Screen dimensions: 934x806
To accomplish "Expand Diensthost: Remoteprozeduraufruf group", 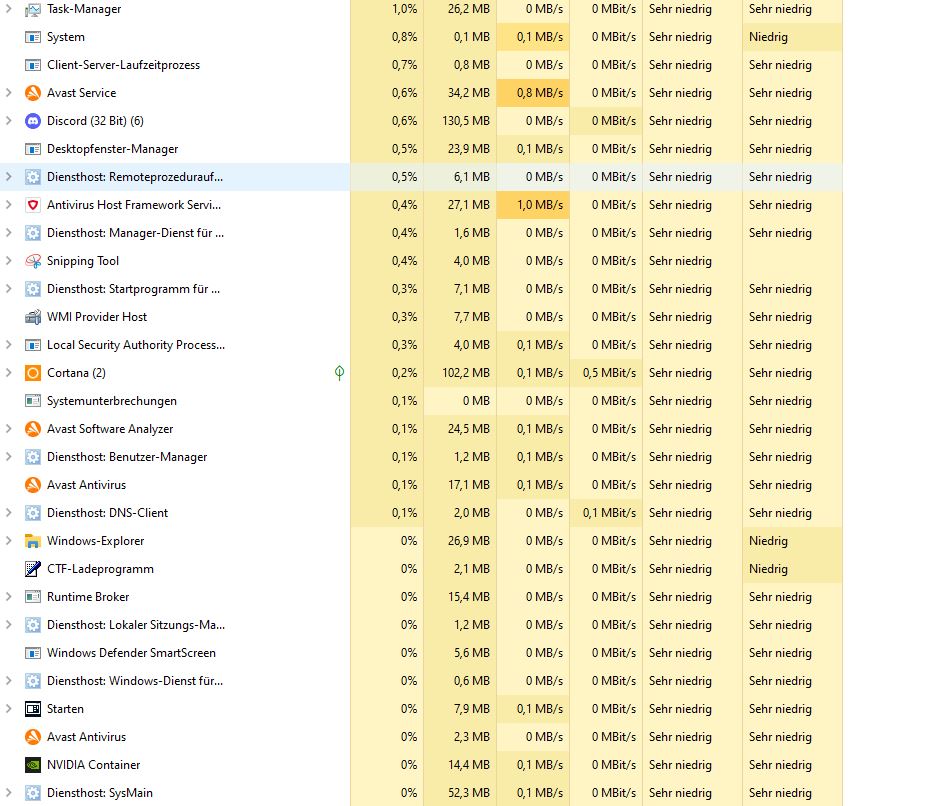I will pyautogui.click(x=8, y=177).
